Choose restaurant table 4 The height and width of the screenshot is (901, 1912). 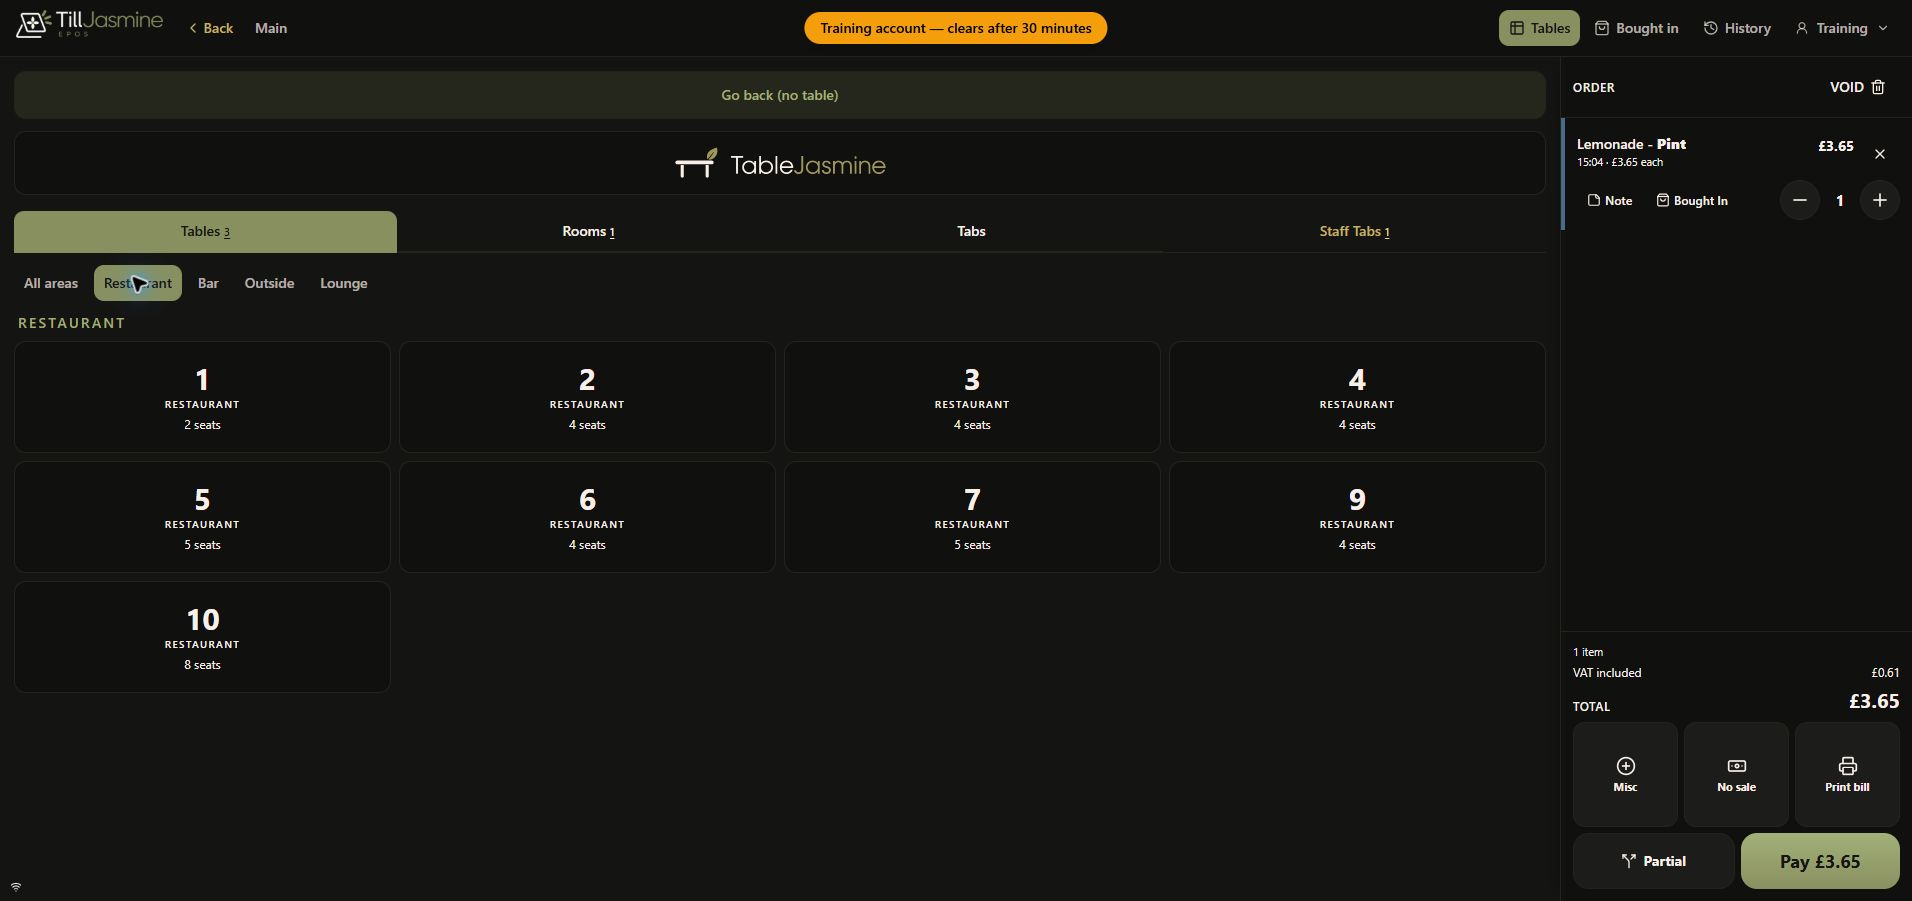click(1357, 397)
